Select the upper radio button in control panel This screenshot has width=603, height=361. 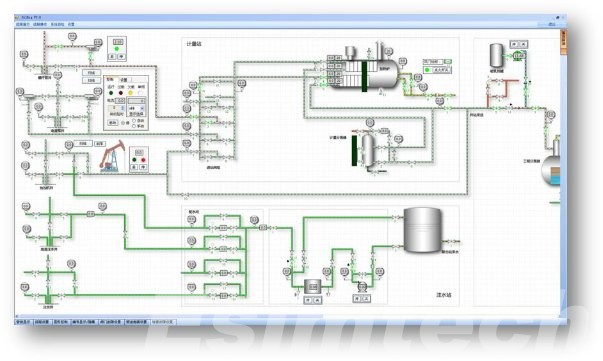click(x=134, y=121)
